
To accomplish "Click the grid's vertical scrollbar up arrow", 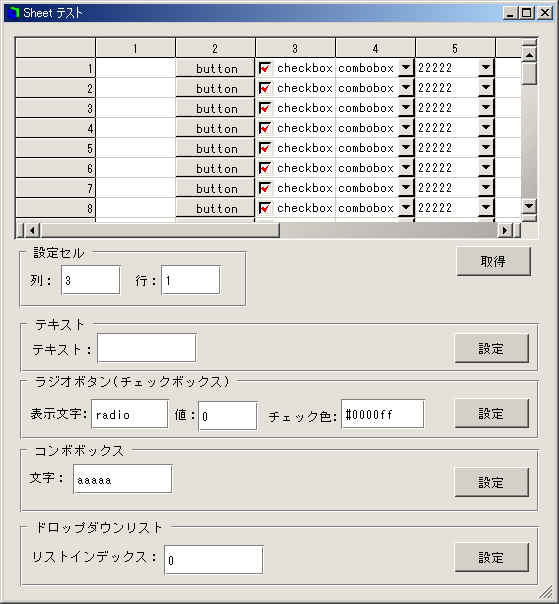I will pos(529,55).
